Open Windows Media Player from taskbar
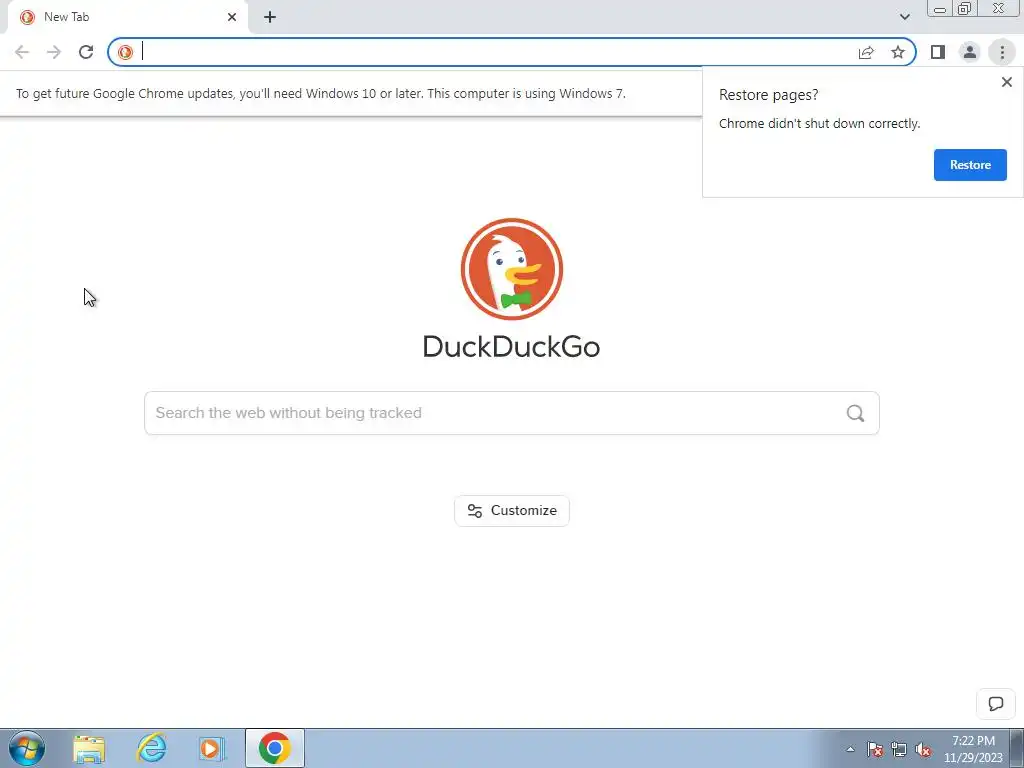This screenshot has width=1024, height=768. pos(212,748)
